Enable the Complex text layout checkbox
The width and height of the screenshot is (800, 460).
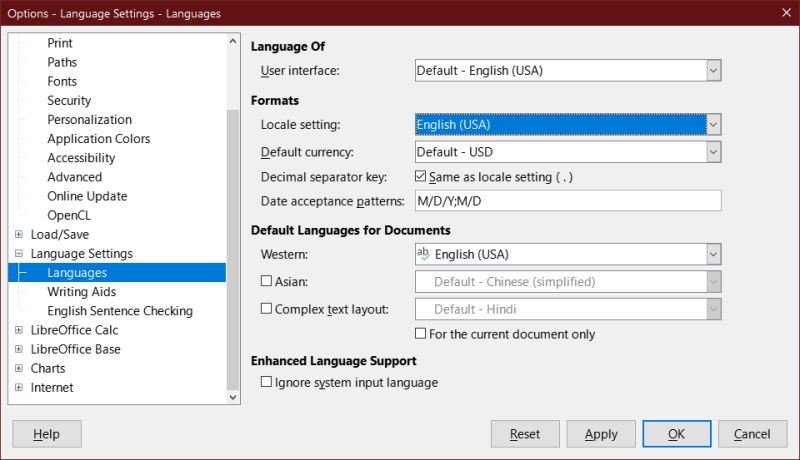click(266, 309)
